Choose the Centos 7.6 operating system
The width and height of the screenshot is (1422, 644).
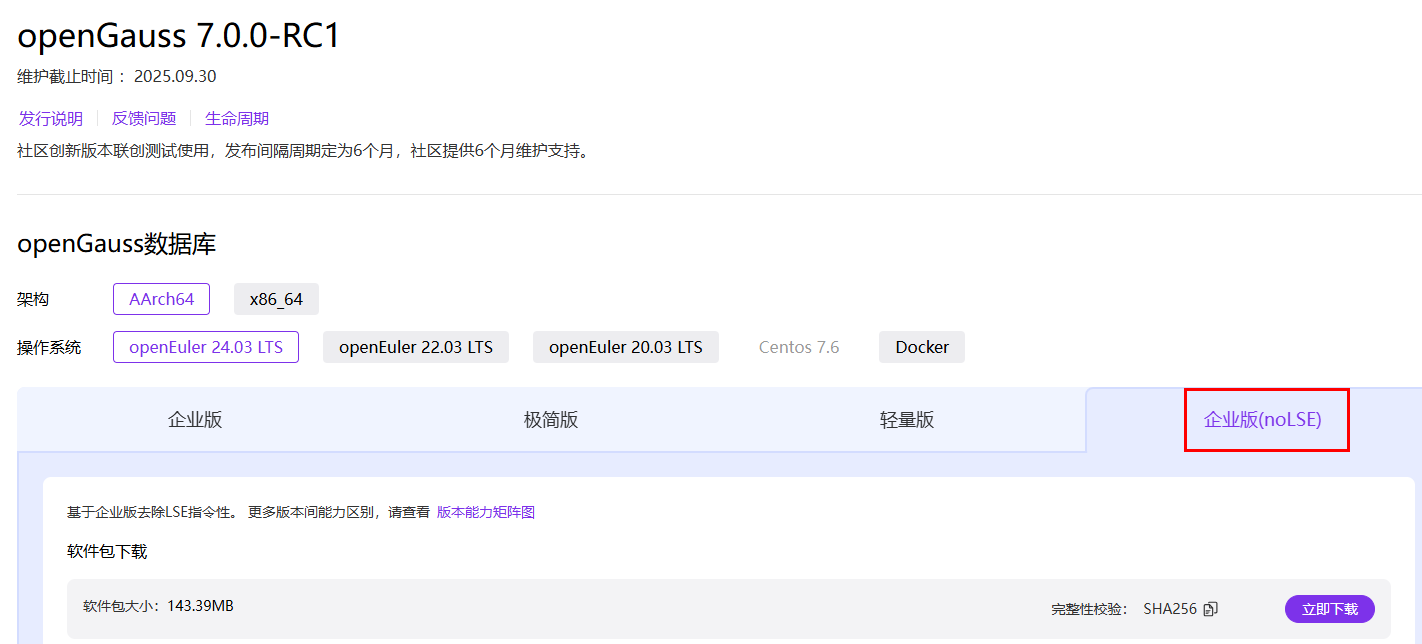pyautogui.click(x=799, y=347)
